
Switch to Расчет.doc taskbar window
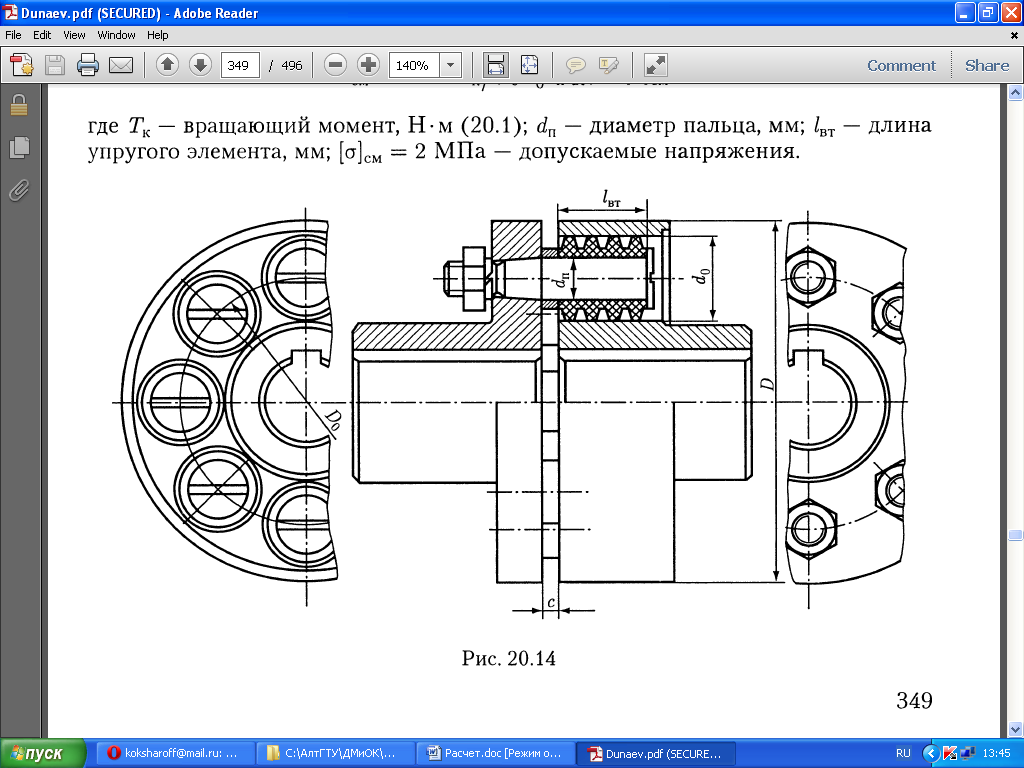pos(496,753)
